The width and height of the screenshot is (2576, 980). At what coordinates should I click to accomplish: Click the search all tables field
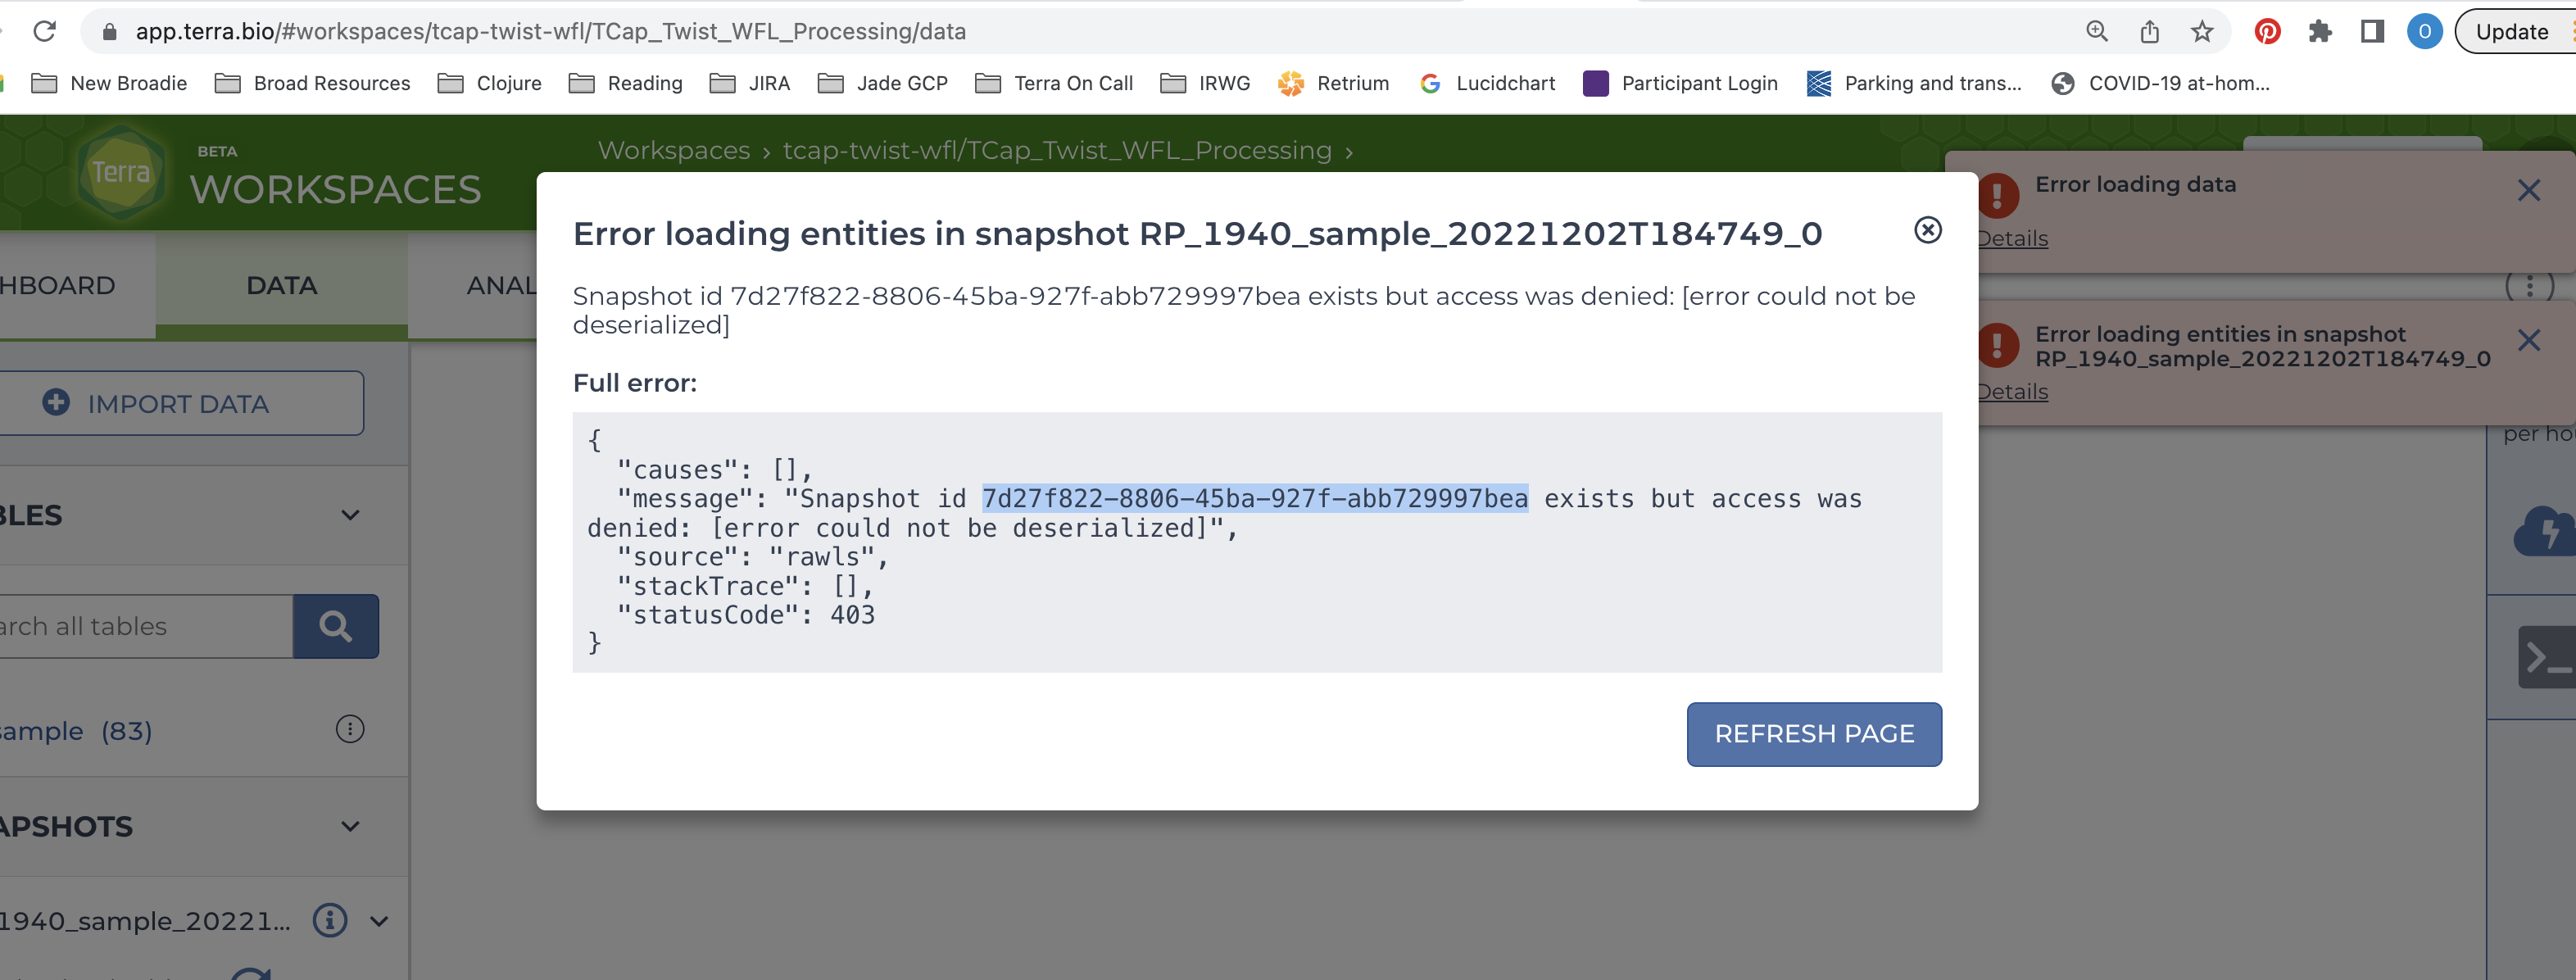click(145, 626)
